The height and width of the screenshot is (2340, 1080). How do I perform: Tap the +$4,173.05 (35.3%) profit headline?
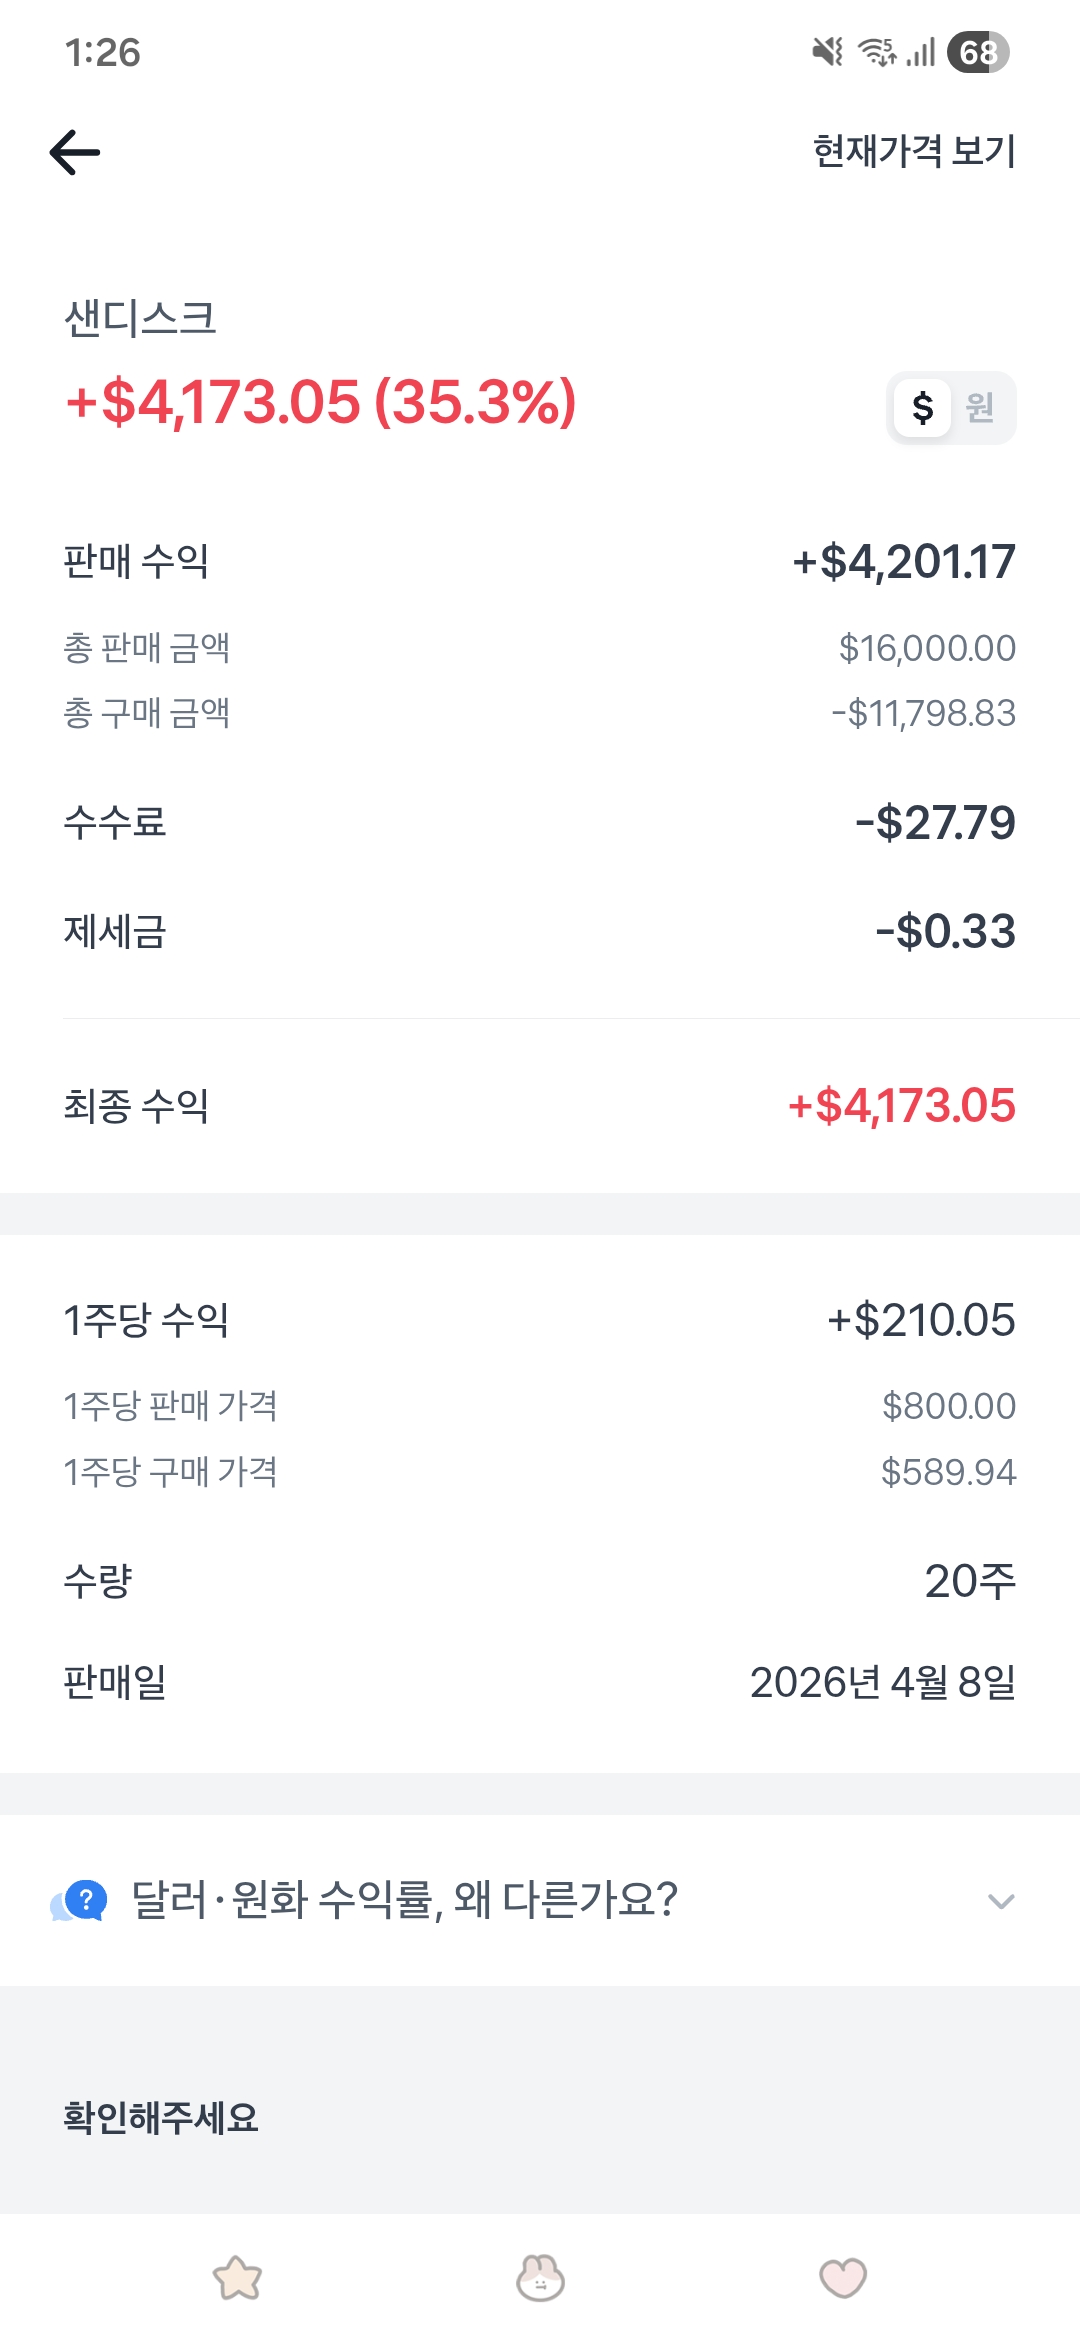[x=321, y=402]
